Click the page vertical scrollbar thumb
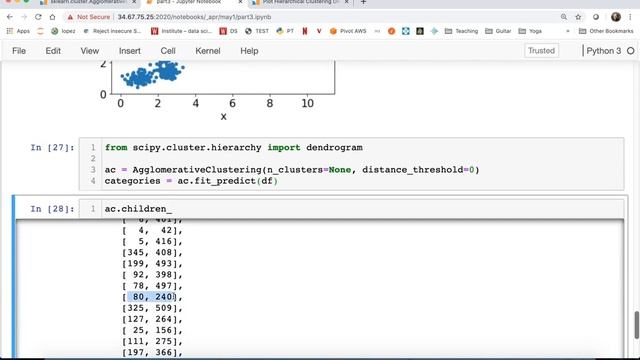The image size is (640, 360). click(636, 325)
